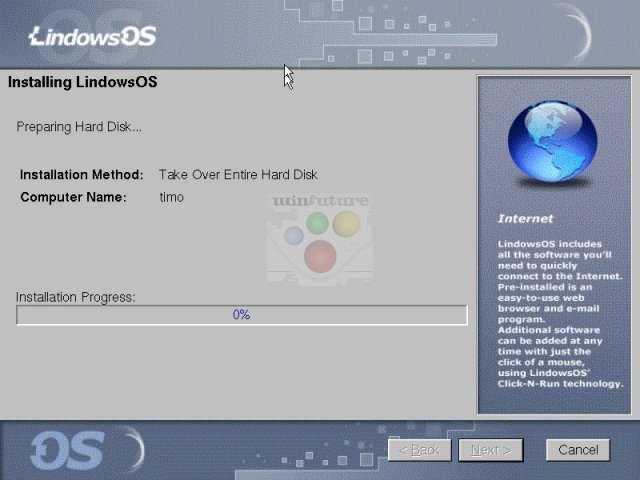Click the 'Computer Name:' label

[73, 197]
